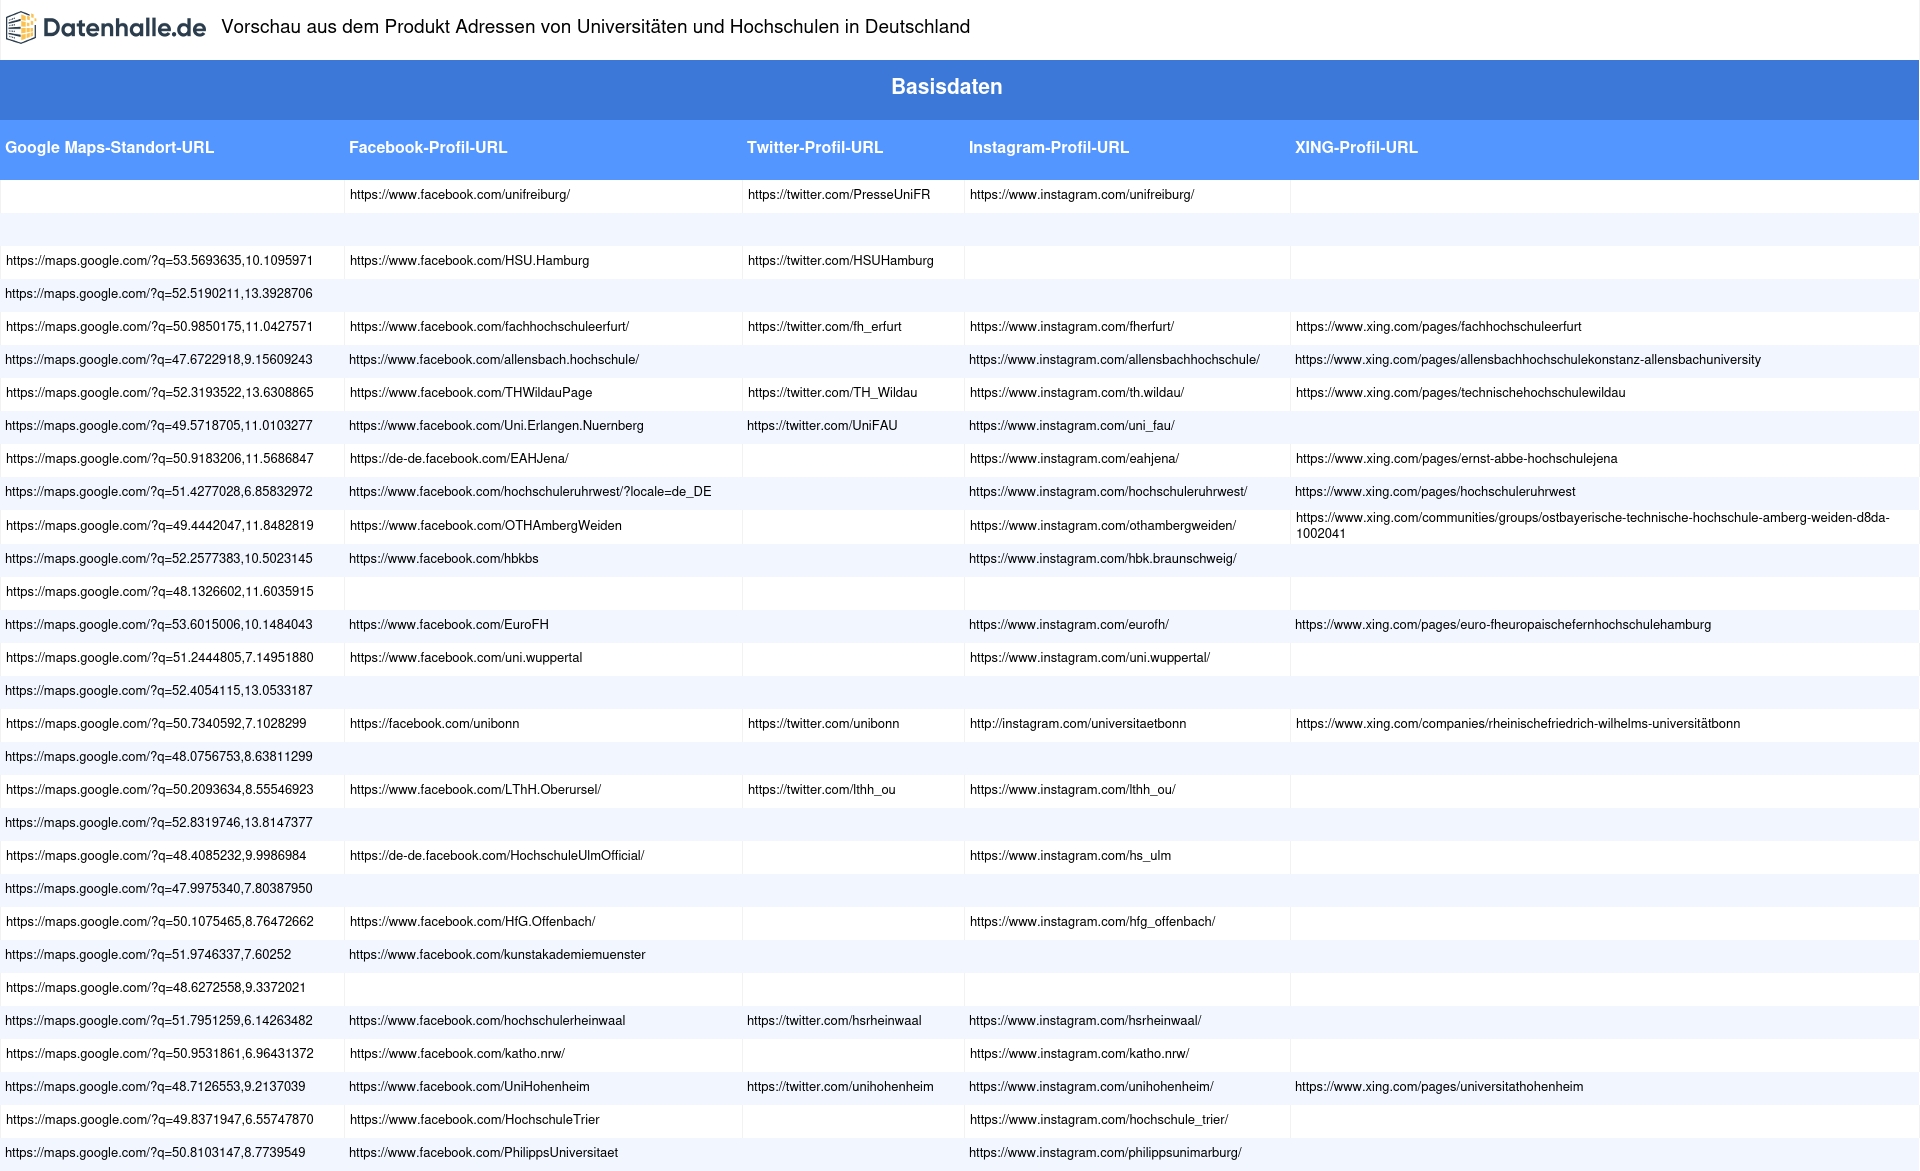The width and height of the screenshot is (1920, 1171).
Task: Open the instagram.com/philippsunimarburg/ link
Action: click(1105, 1153)
